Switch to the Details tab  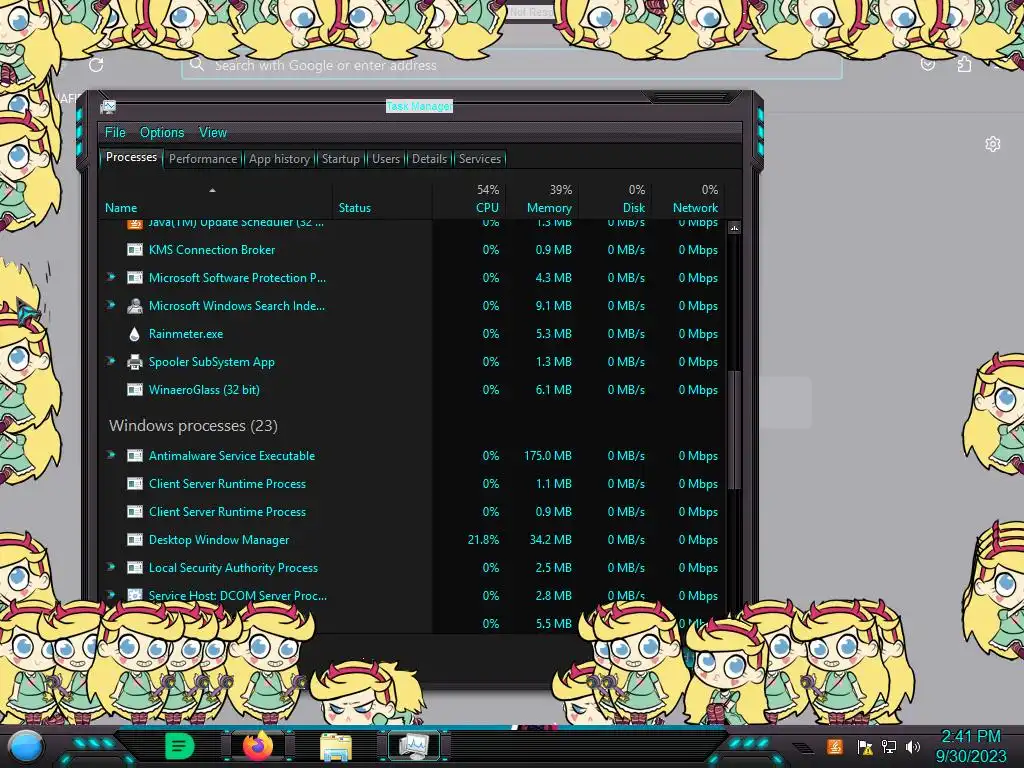429,159
